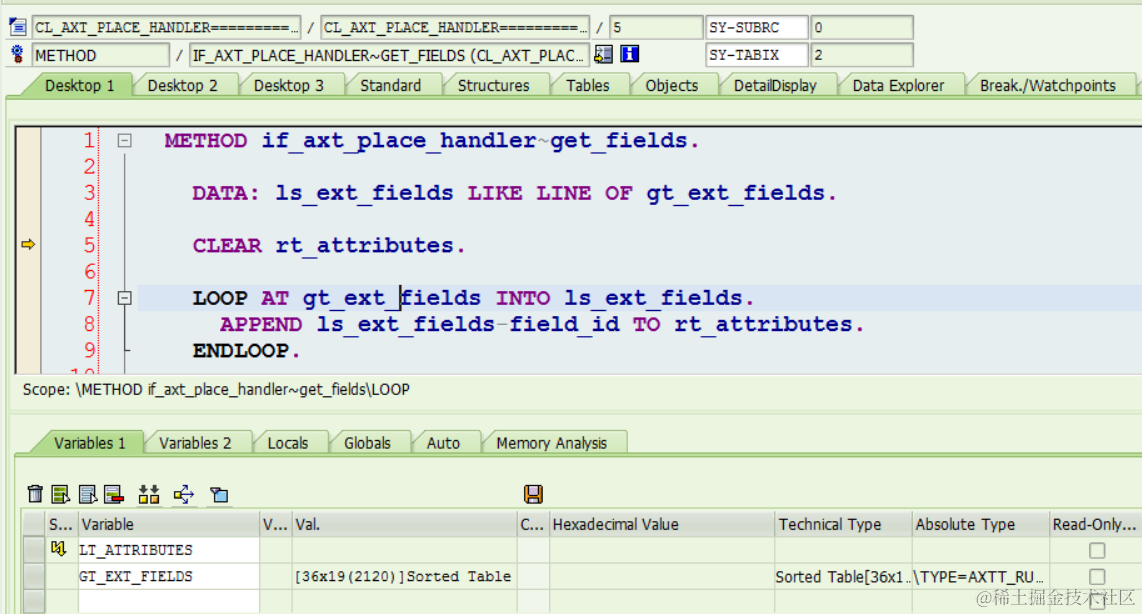
Task: Click the Variable column header
Action: tap(169, 524)
